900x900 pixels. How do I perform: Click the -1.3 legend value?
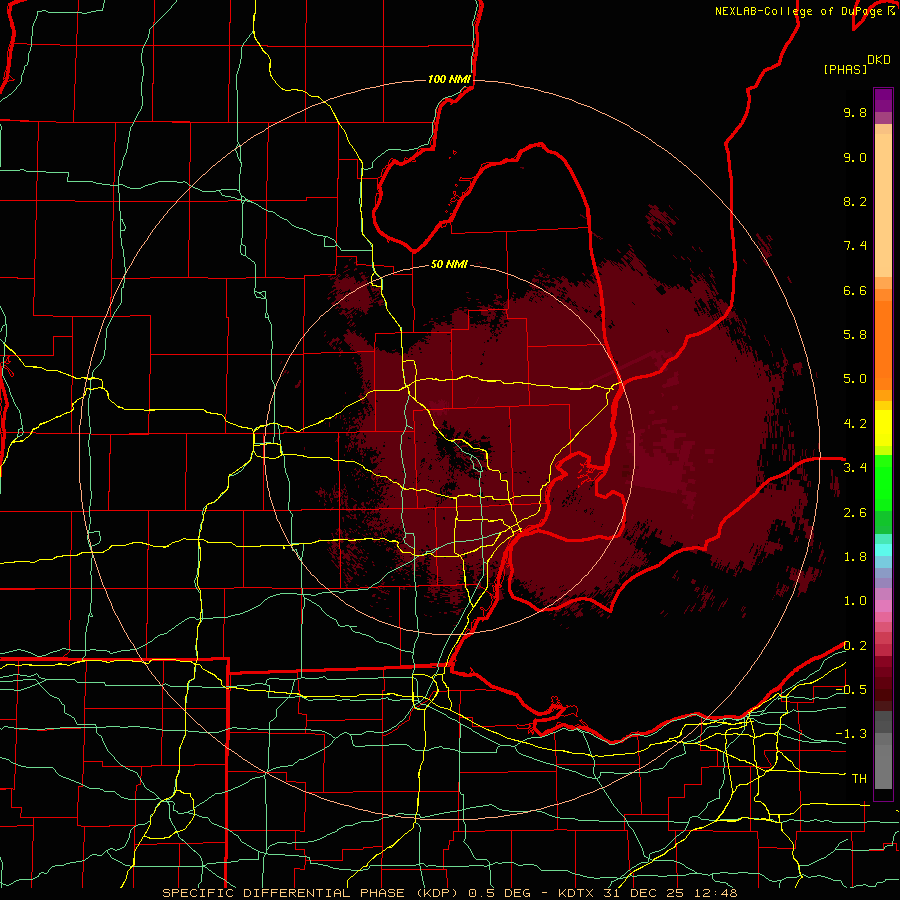851,734
